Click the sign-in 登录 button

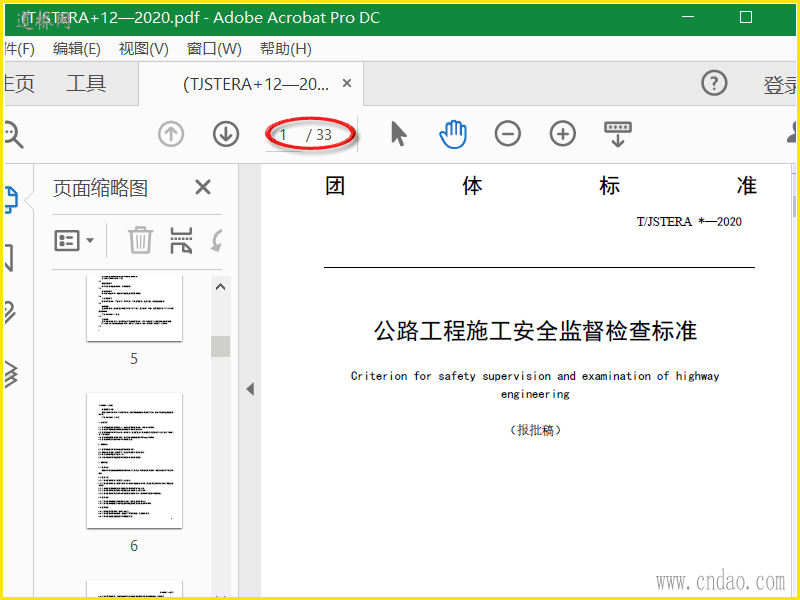click(779, 85)
